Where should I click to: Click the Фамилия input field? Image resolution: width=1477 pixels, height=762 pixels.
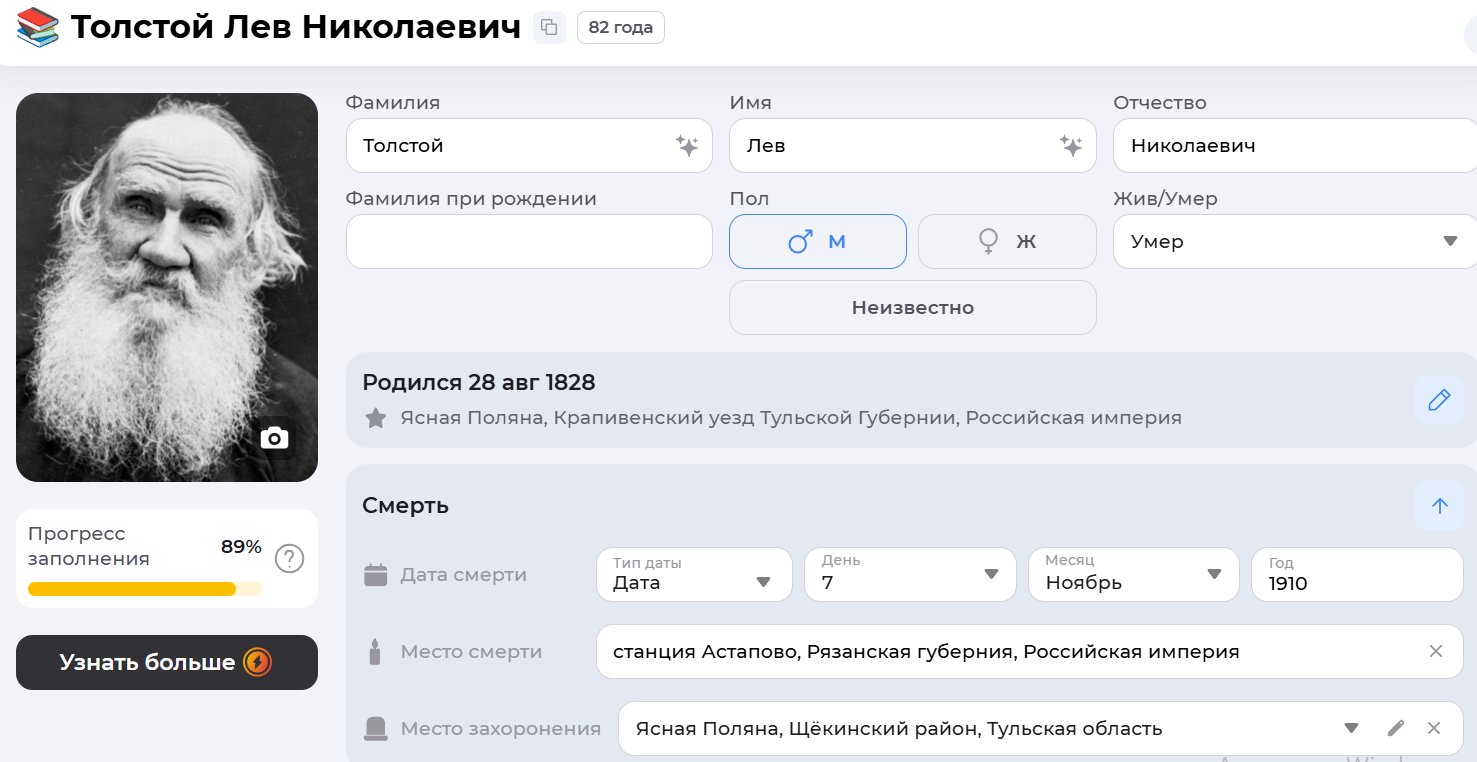click(529, 146)
